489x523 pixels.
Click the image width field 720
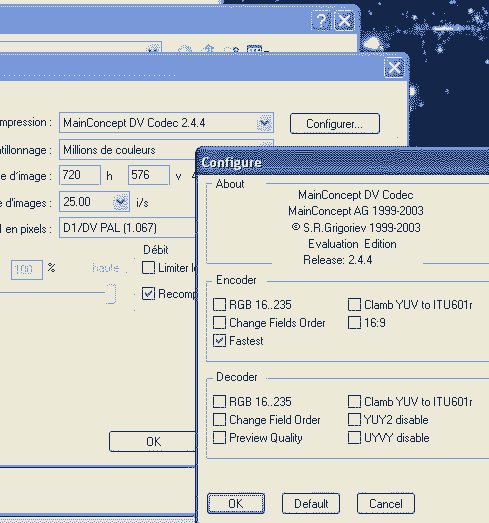(x=80, y=175)
